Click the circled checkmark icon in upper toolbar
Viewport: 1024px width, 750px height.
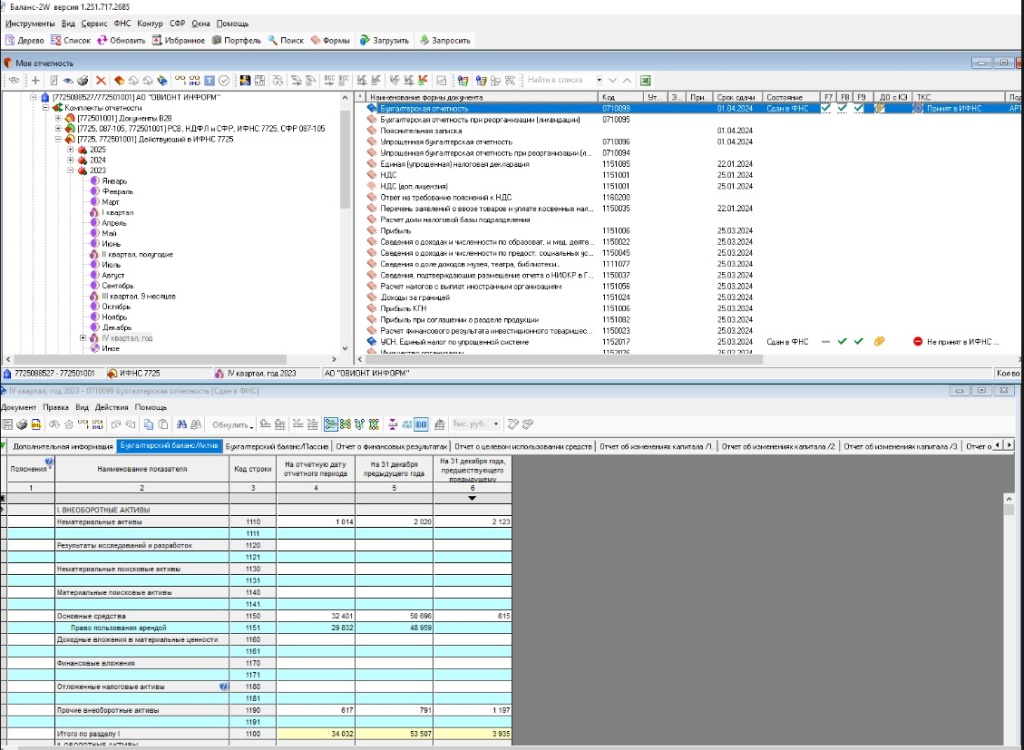point(224,80)
